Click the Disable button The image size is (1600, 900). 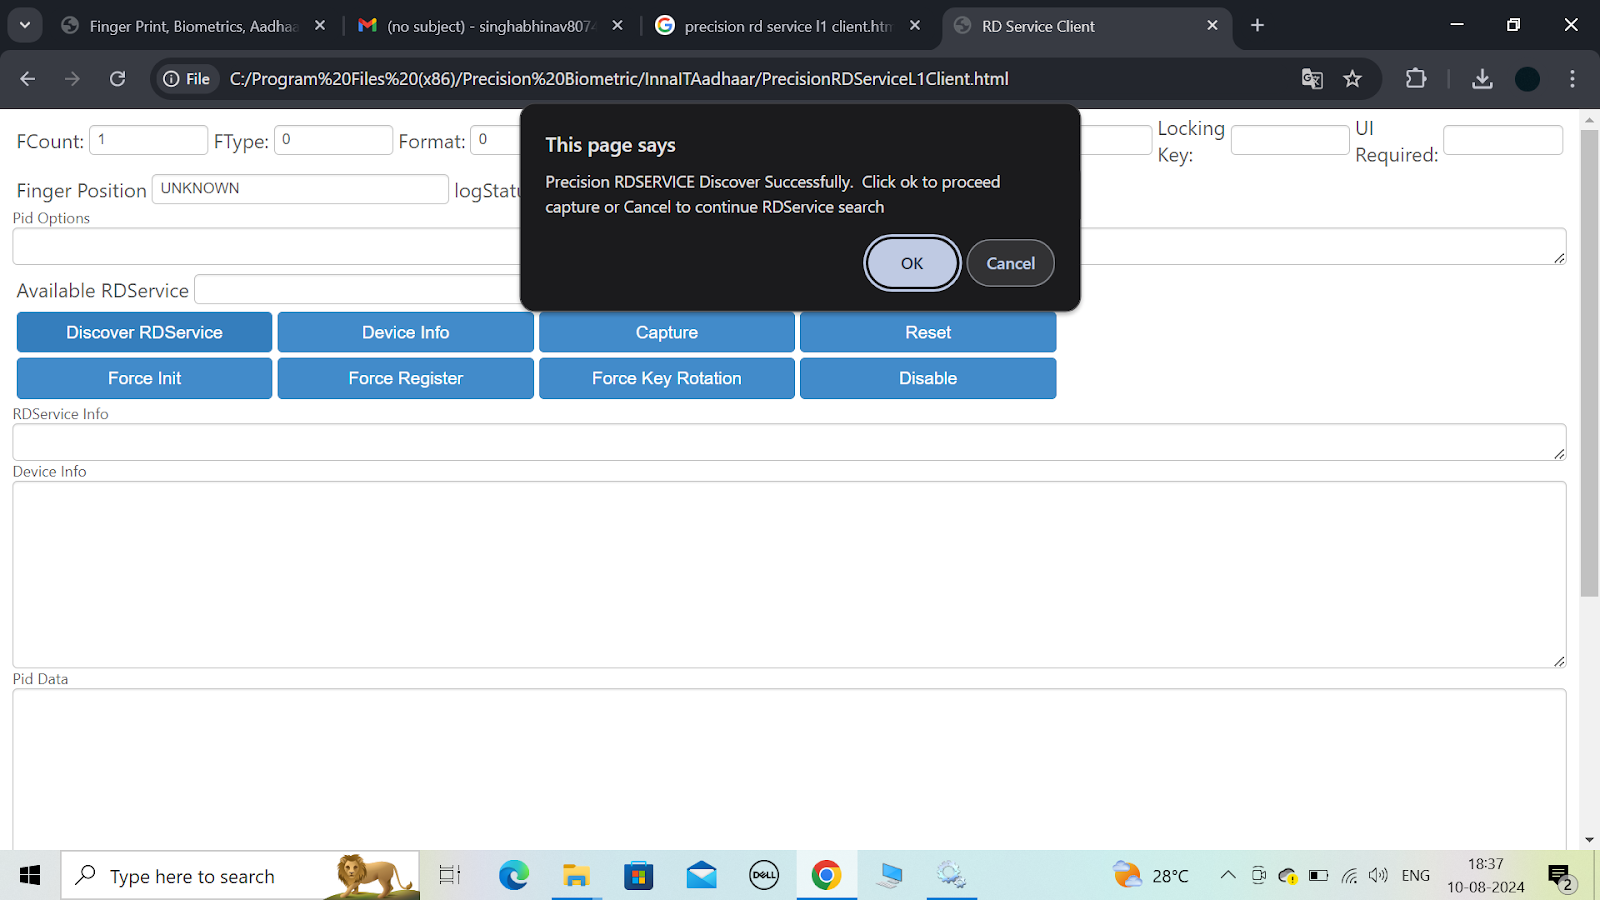[928, 378]
